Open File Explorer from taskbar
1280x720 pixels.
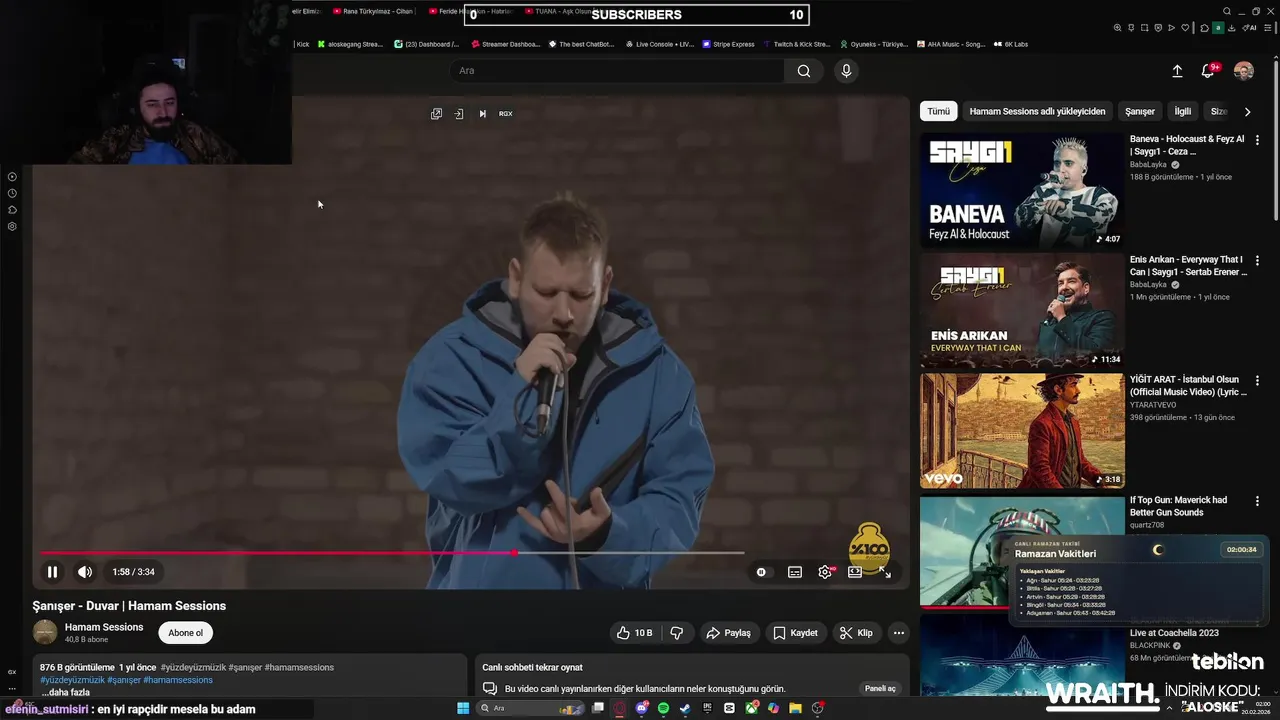[x=796, y=708]
